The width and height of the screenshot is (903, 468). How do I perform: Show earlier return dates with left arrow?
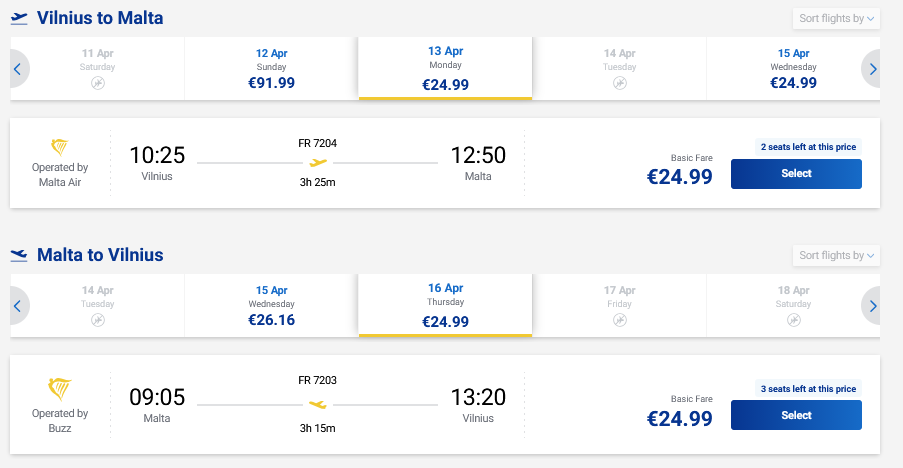coord(17,306)
